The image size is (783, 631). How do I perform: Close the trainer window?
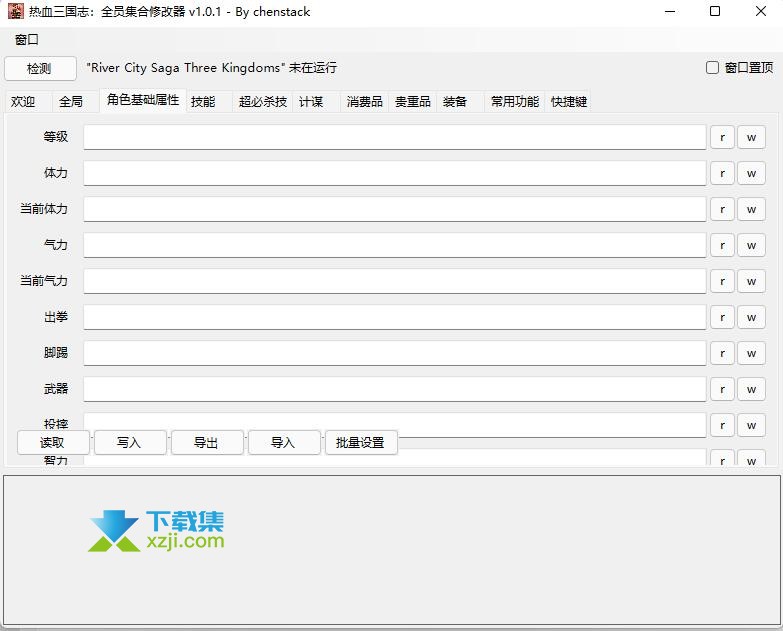coord(761,11)
